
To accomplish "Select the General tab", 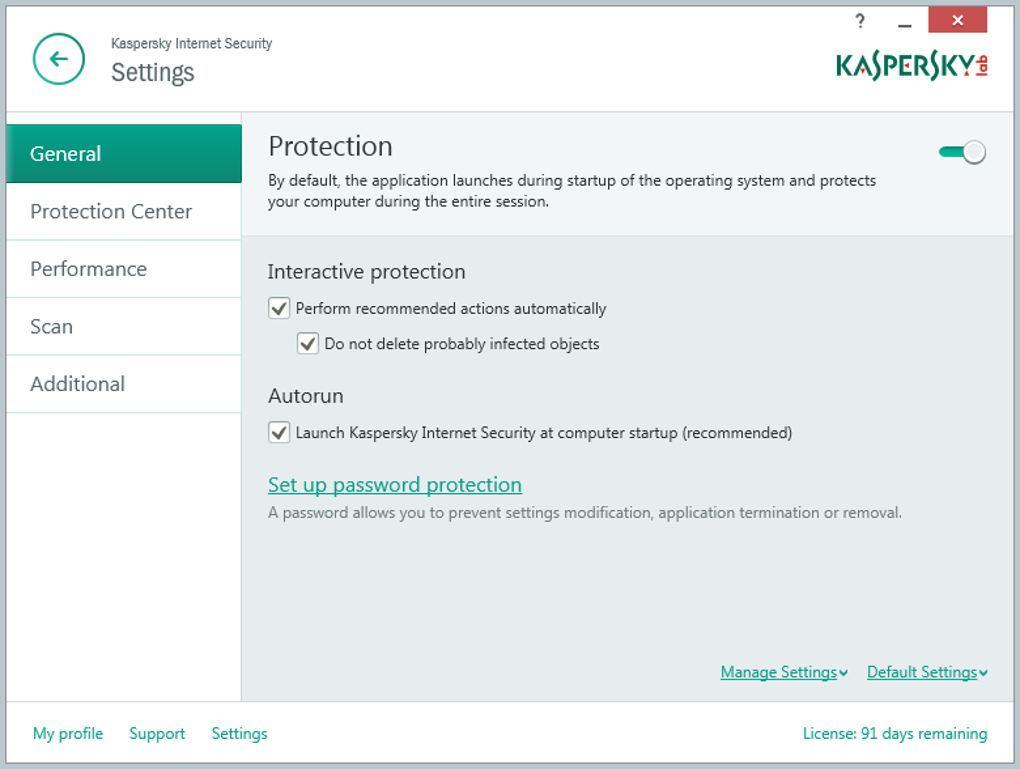I will [x=124, y=154].
